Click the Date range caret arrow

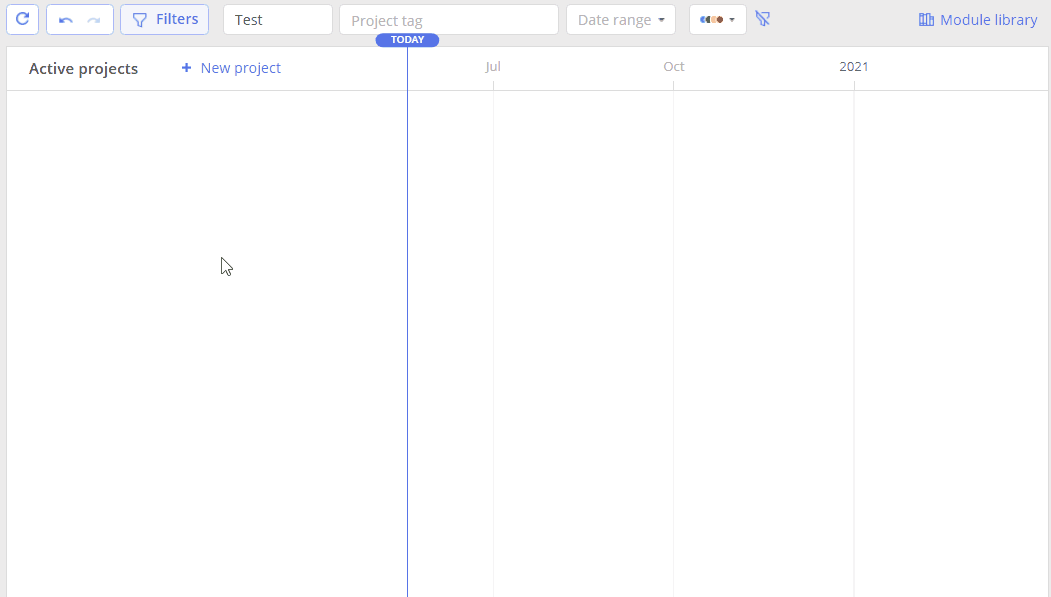point(662,19)
